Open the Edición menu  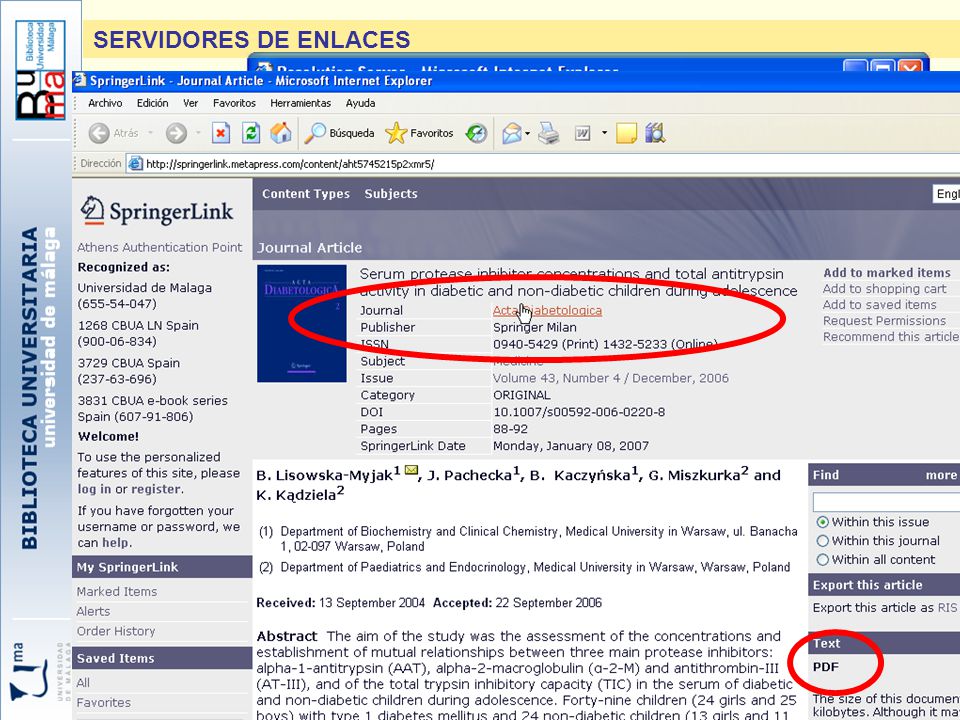point(152,103)
